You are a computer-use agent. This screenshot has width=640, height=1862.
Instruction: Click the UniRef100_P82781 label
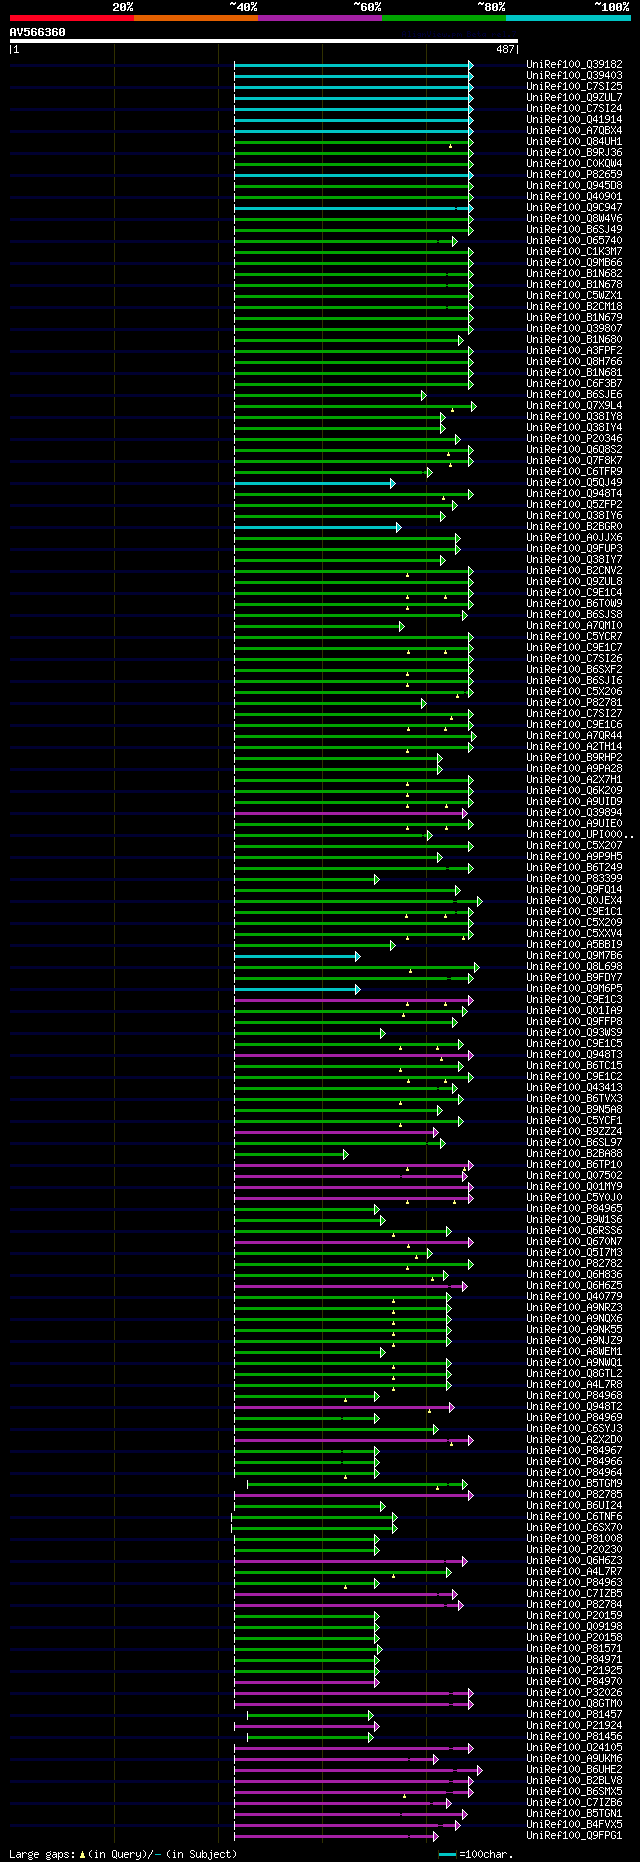[x=574, y=702]
